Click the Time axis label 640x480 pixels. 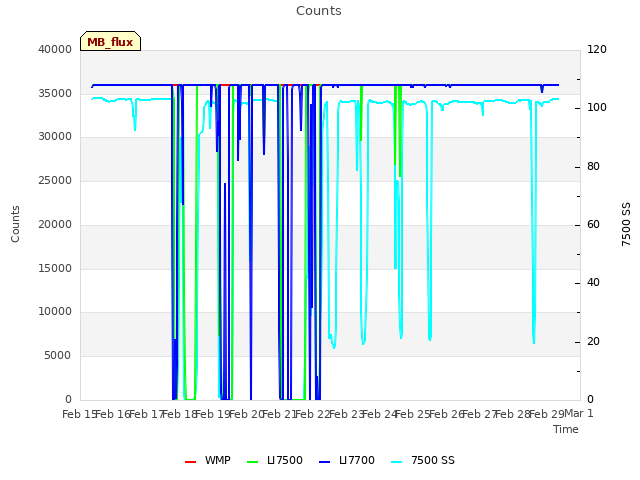[x=566, y=429]
